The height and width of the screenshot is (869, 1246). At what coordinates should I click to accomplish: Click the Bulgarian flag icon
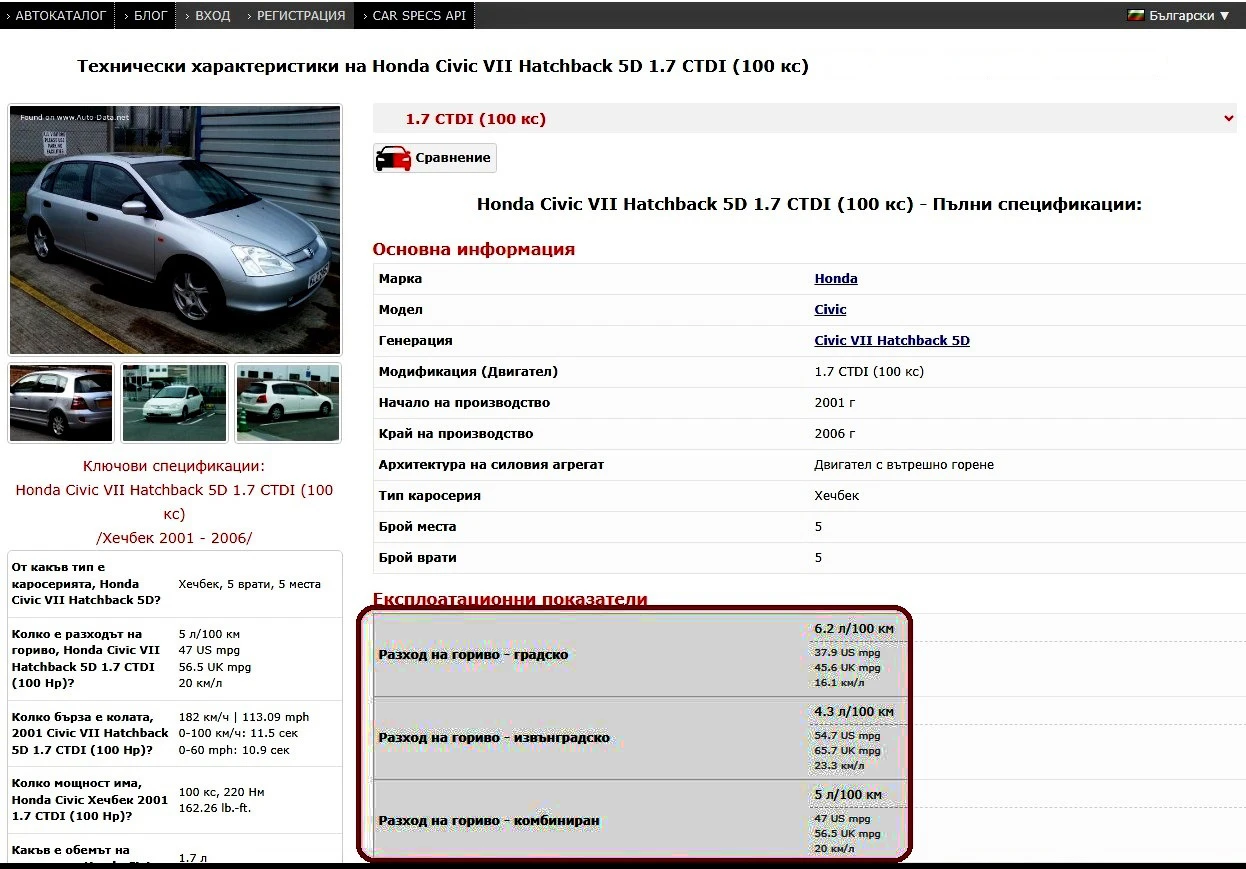1136,15
